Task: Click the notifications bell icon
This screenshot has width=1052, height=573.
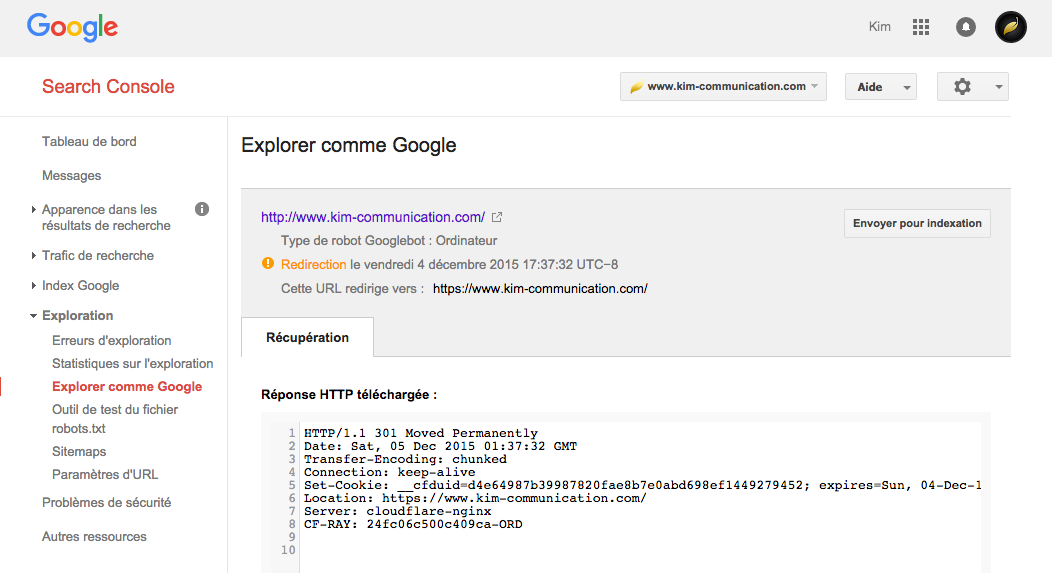Action: click(x=966, y=27)
